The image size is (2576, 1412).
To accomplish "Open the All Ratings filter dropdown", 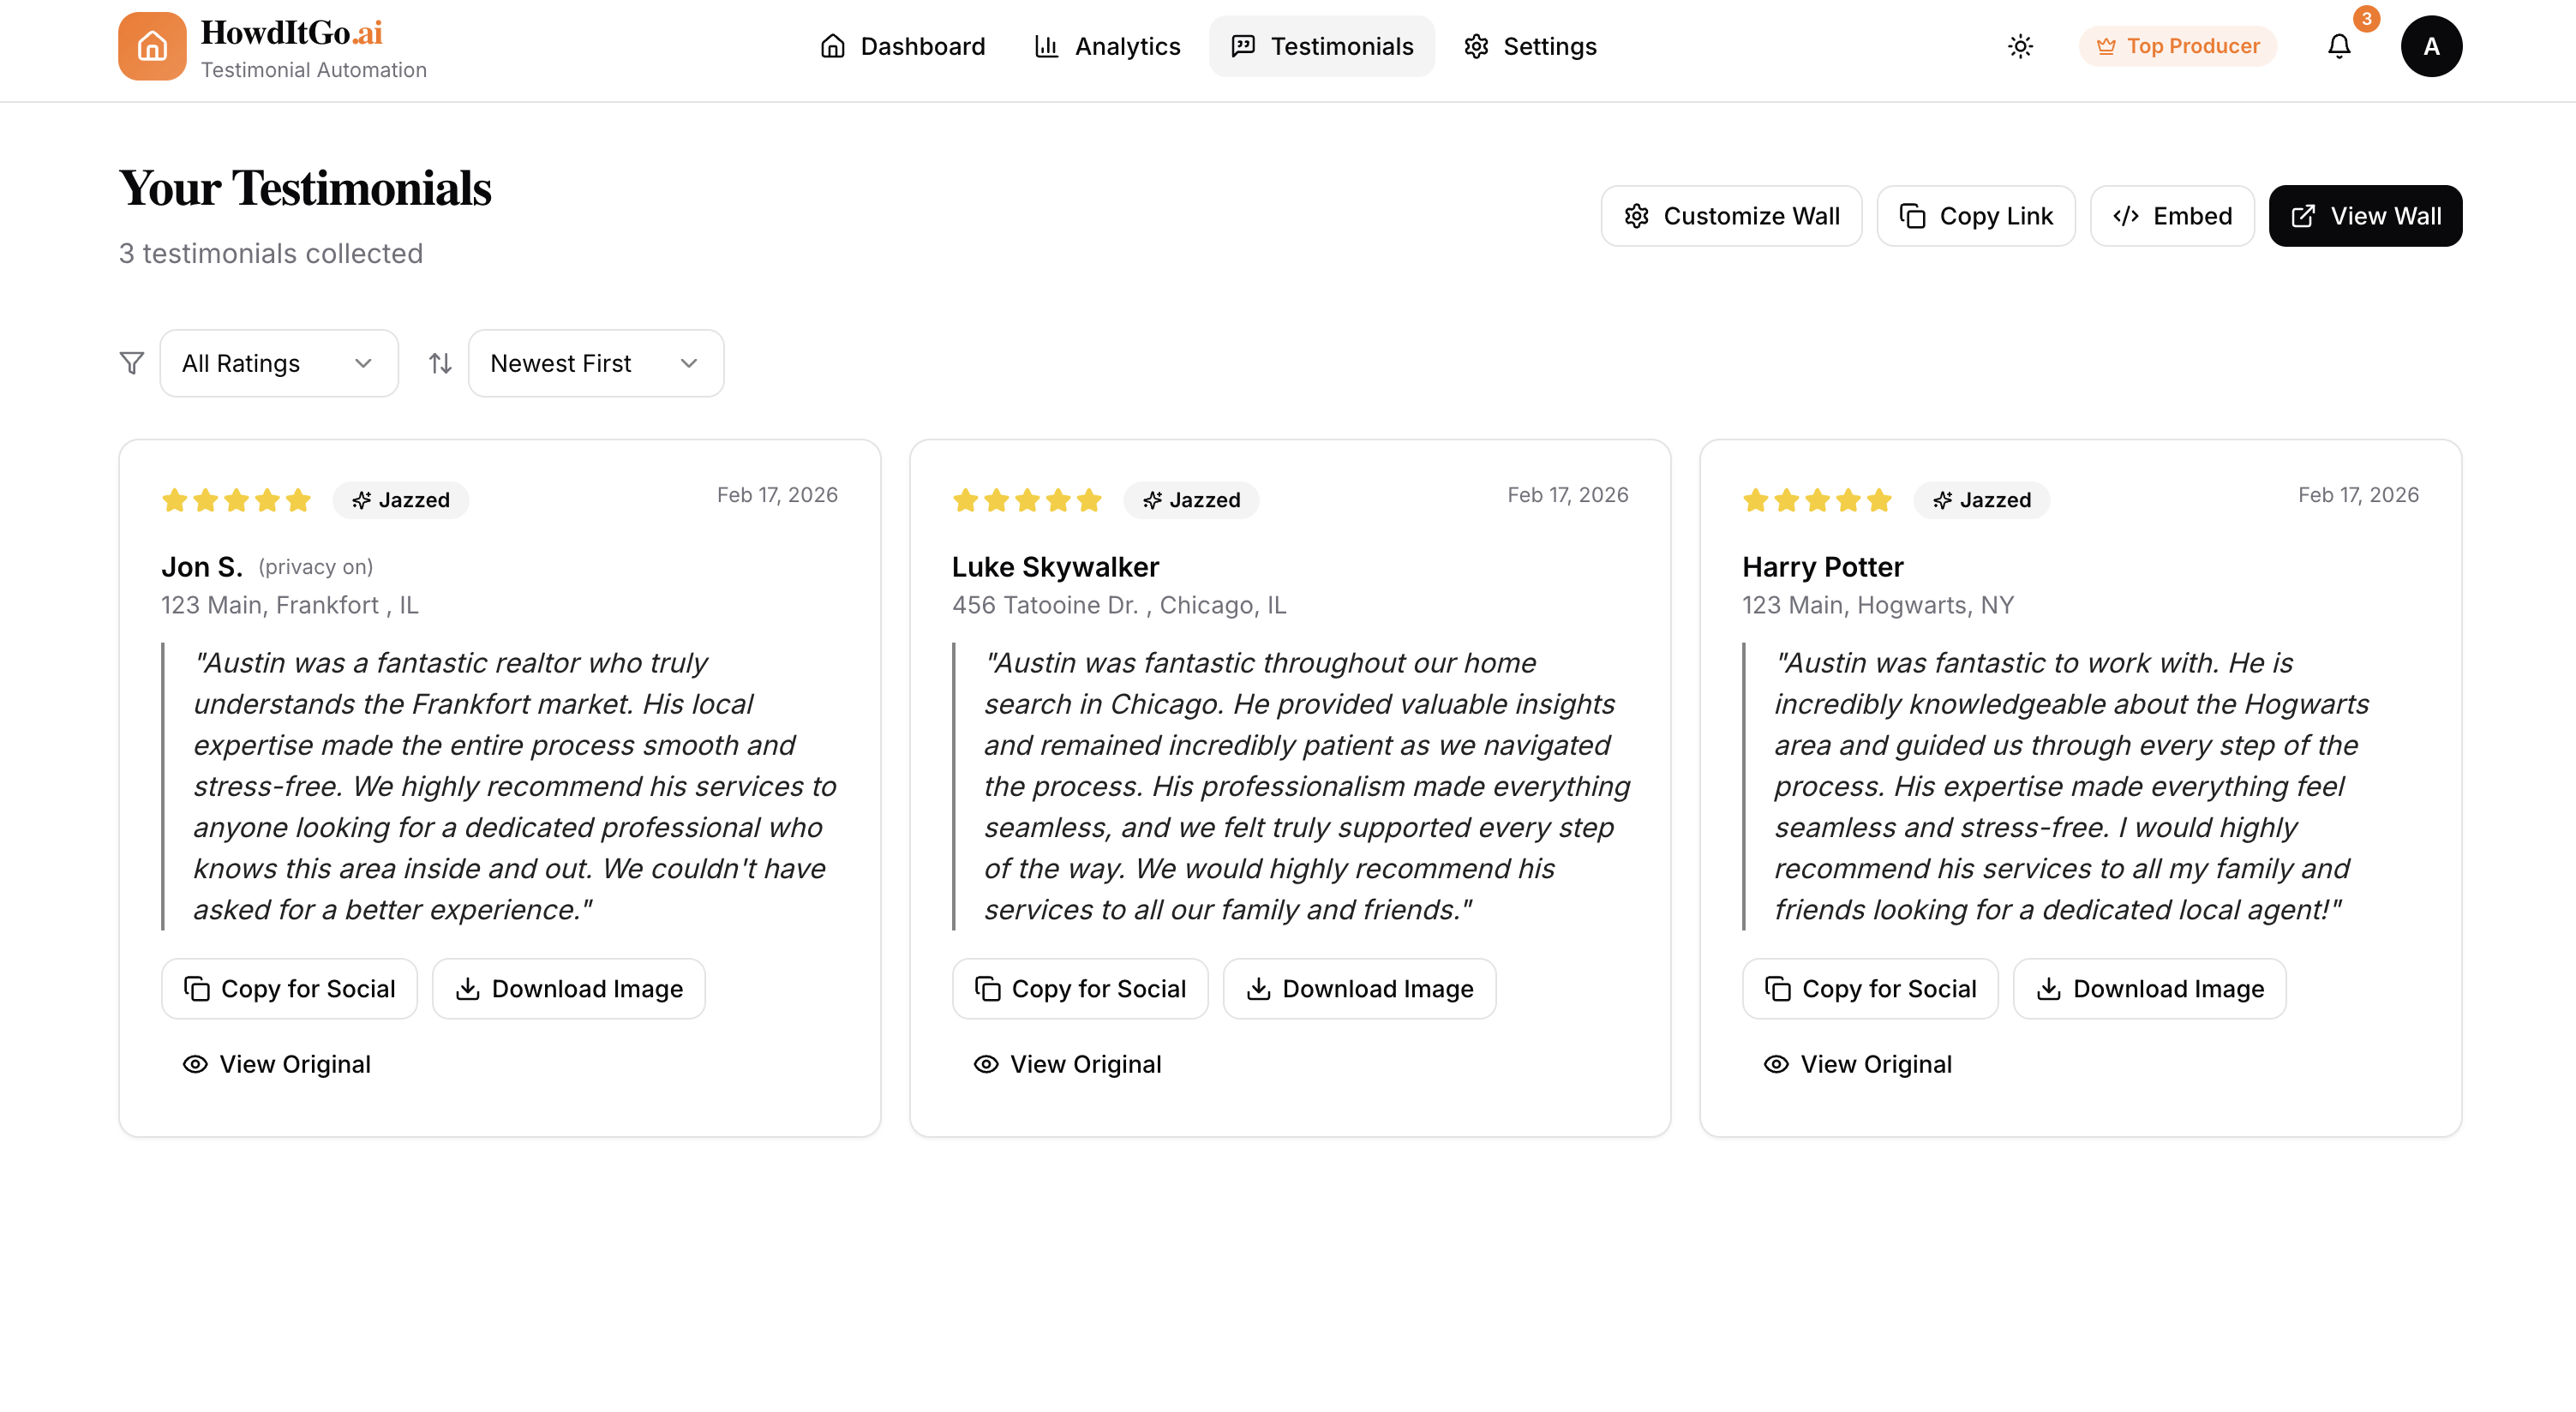I will pos(278,363).
